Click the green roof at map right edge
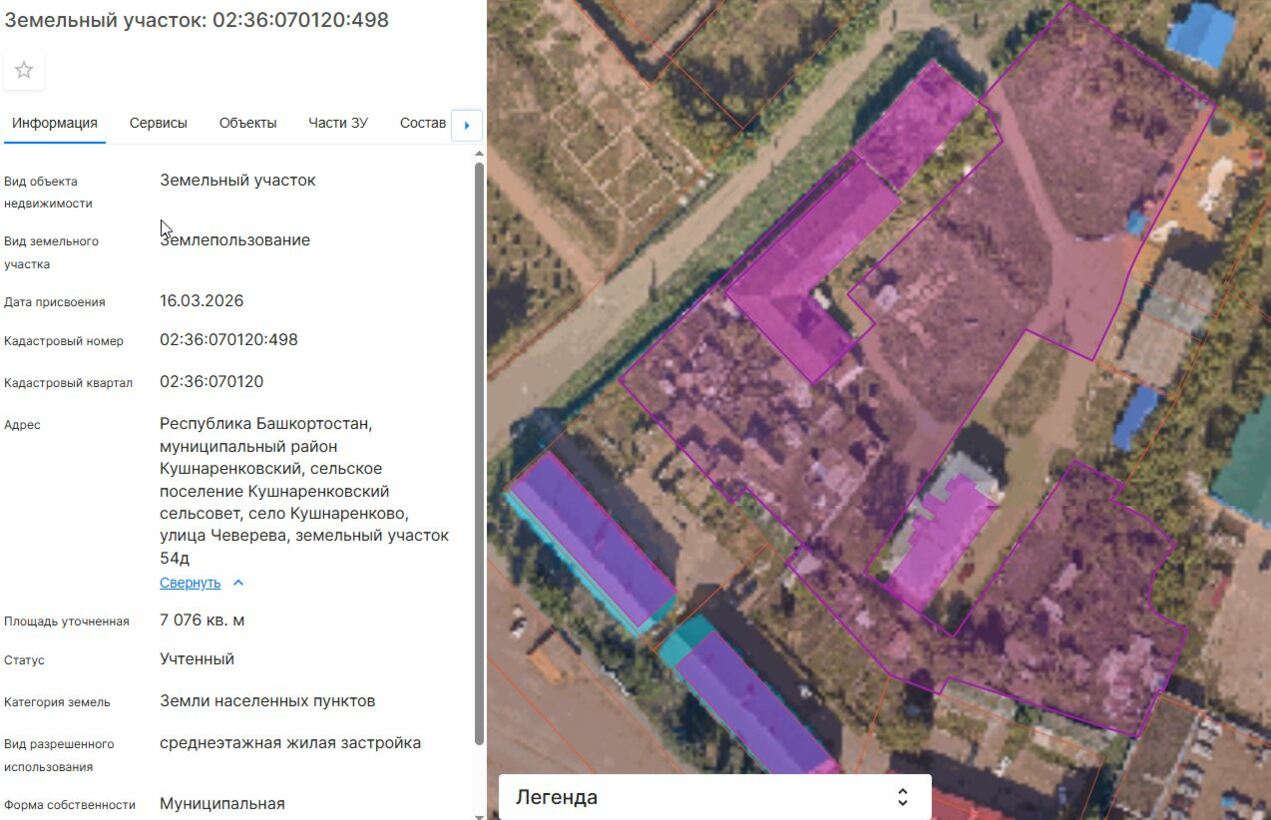Image resolution: width=1271 pixels, height=820 pixels. 1246,460
